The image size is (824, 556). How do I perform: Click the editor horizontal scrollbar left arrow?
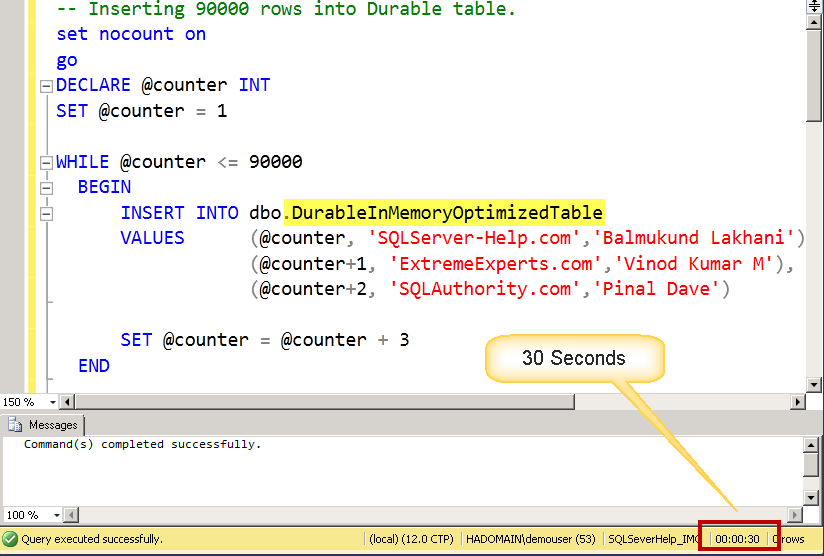tap(67, 402)
